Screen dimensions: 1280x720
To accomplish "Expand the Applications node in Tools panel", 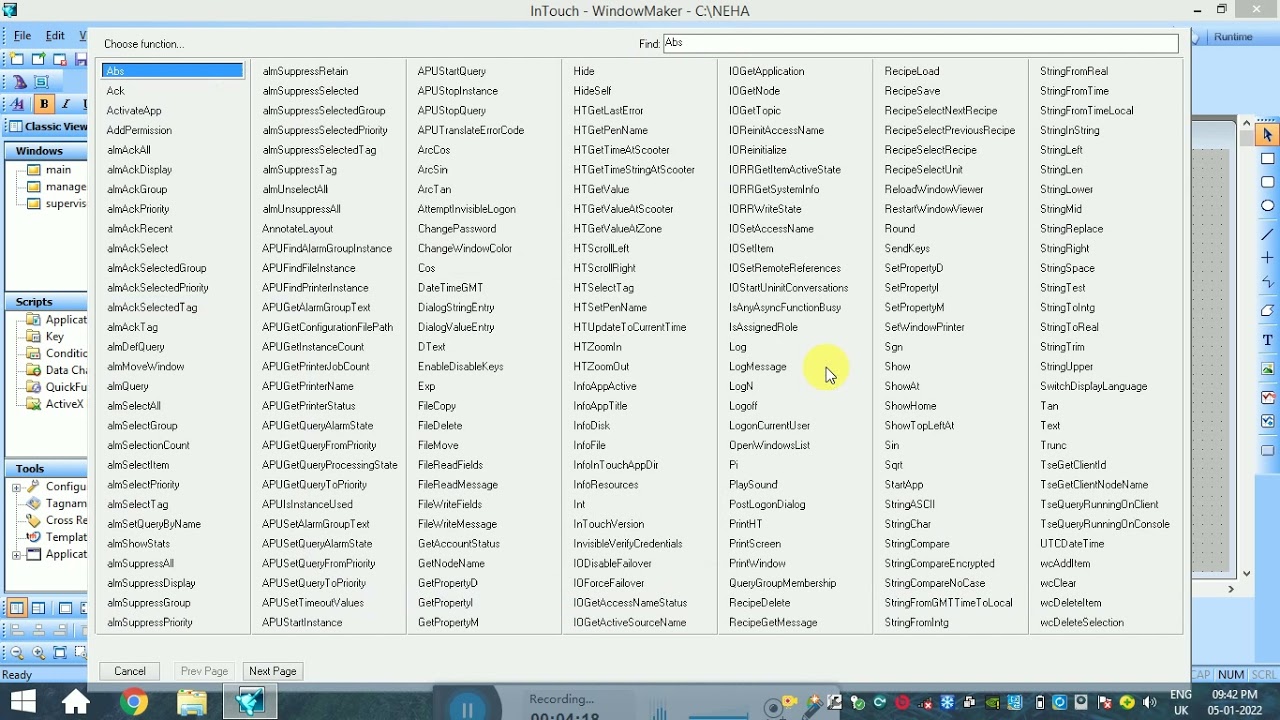I will [x=16, y=554].
